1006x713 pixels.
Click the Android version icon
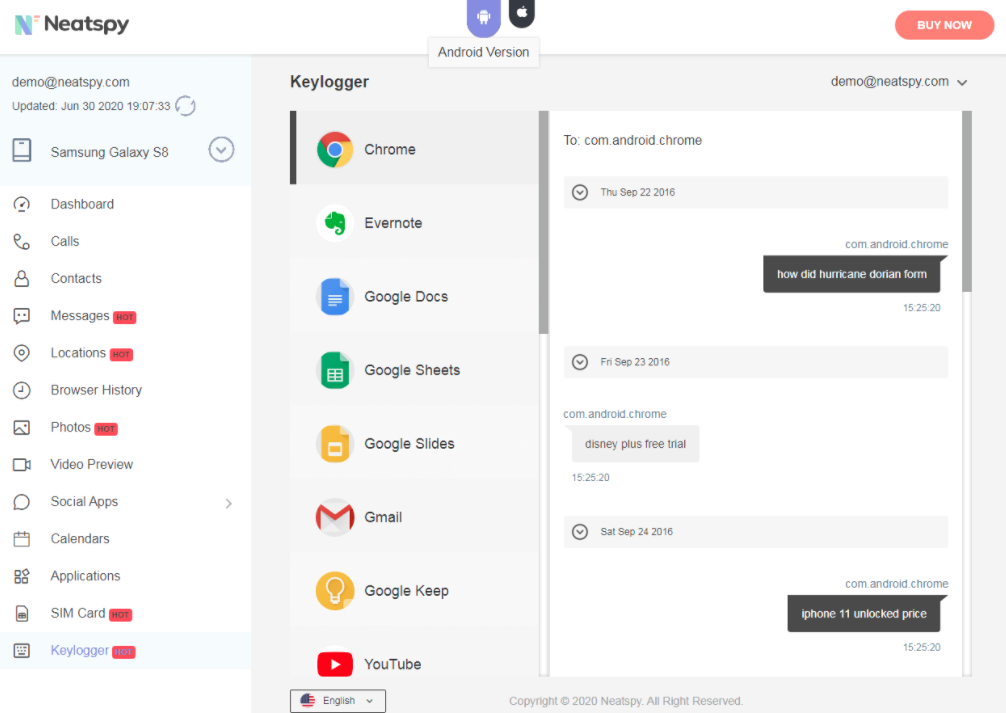pos(484,16)
